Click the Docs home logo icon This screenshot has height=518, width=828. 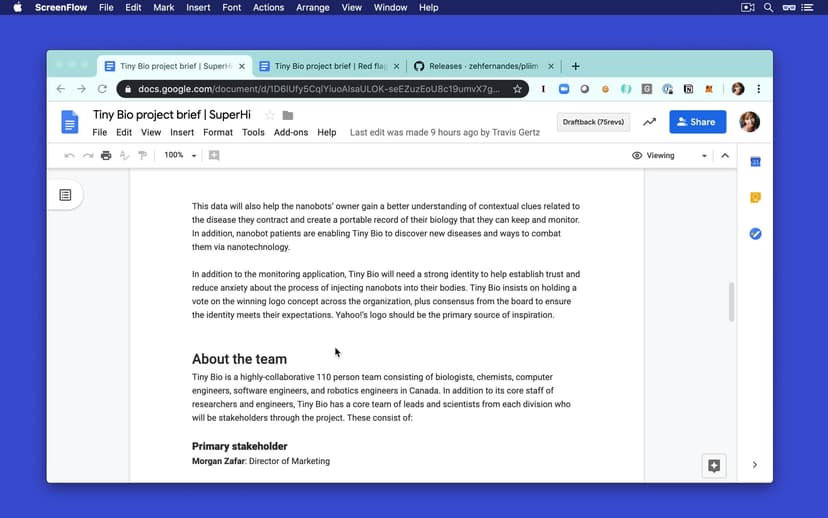(x=70, y=122)
